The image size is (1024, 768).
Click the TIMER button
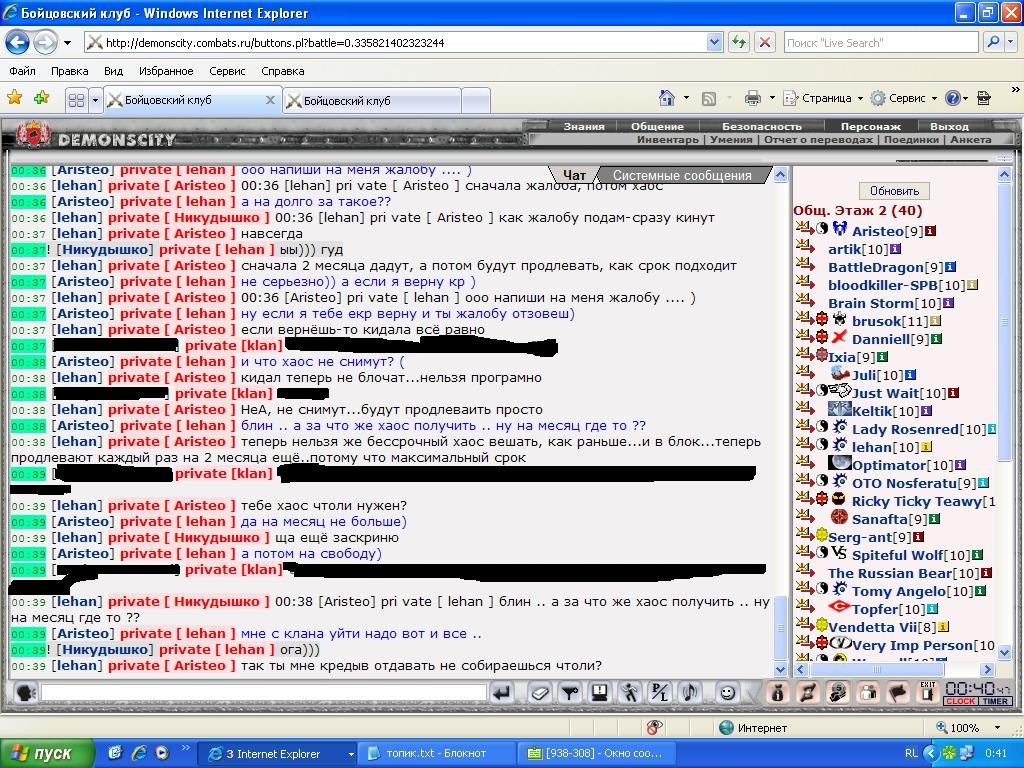tap(995, 701)
